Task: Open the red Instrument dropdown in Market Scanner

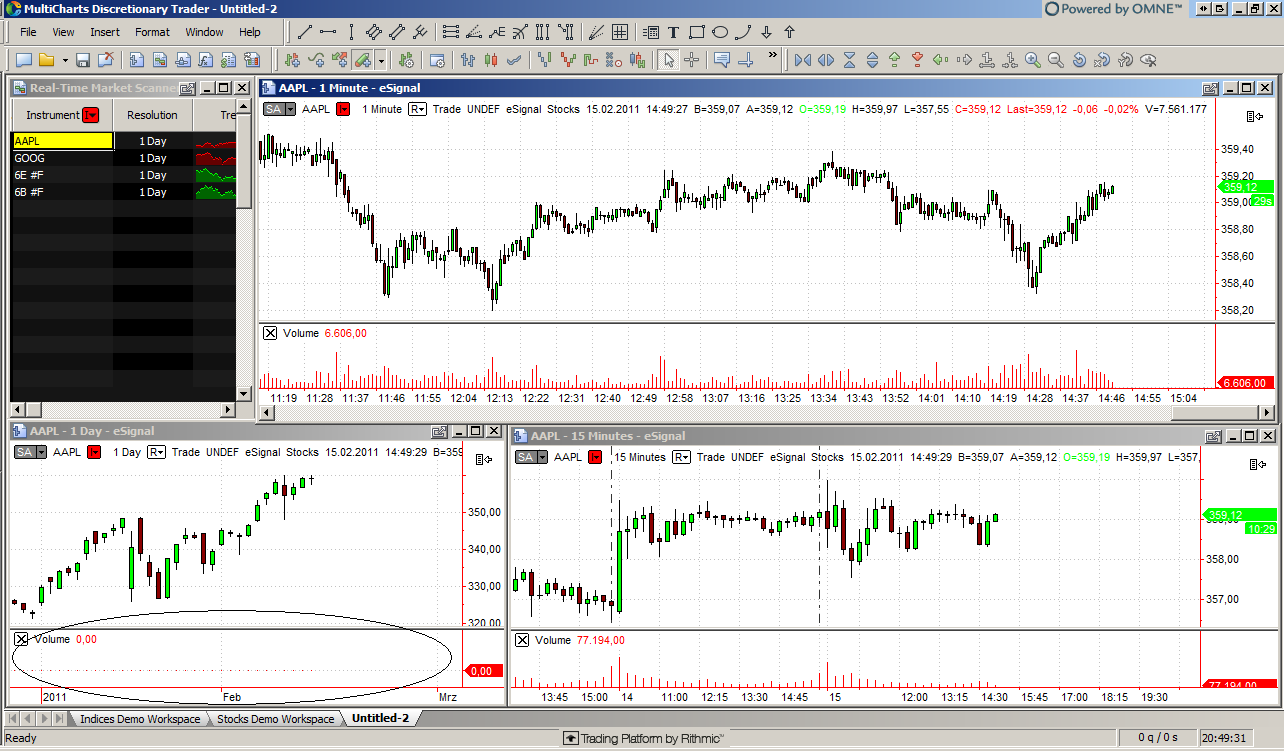Action: coord(91,115)
